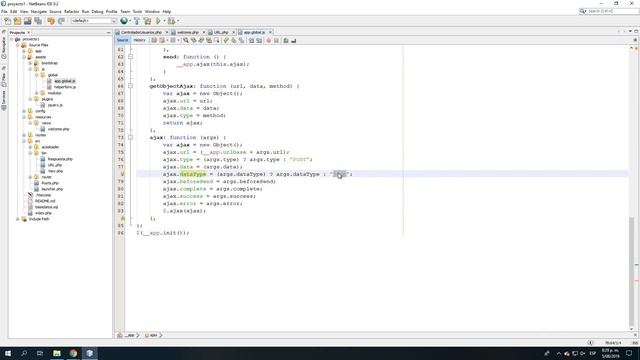Viewport: 640px width, 360px height.
Task: Click the New File toolbar icon
Action: click(x=7, y=21)
